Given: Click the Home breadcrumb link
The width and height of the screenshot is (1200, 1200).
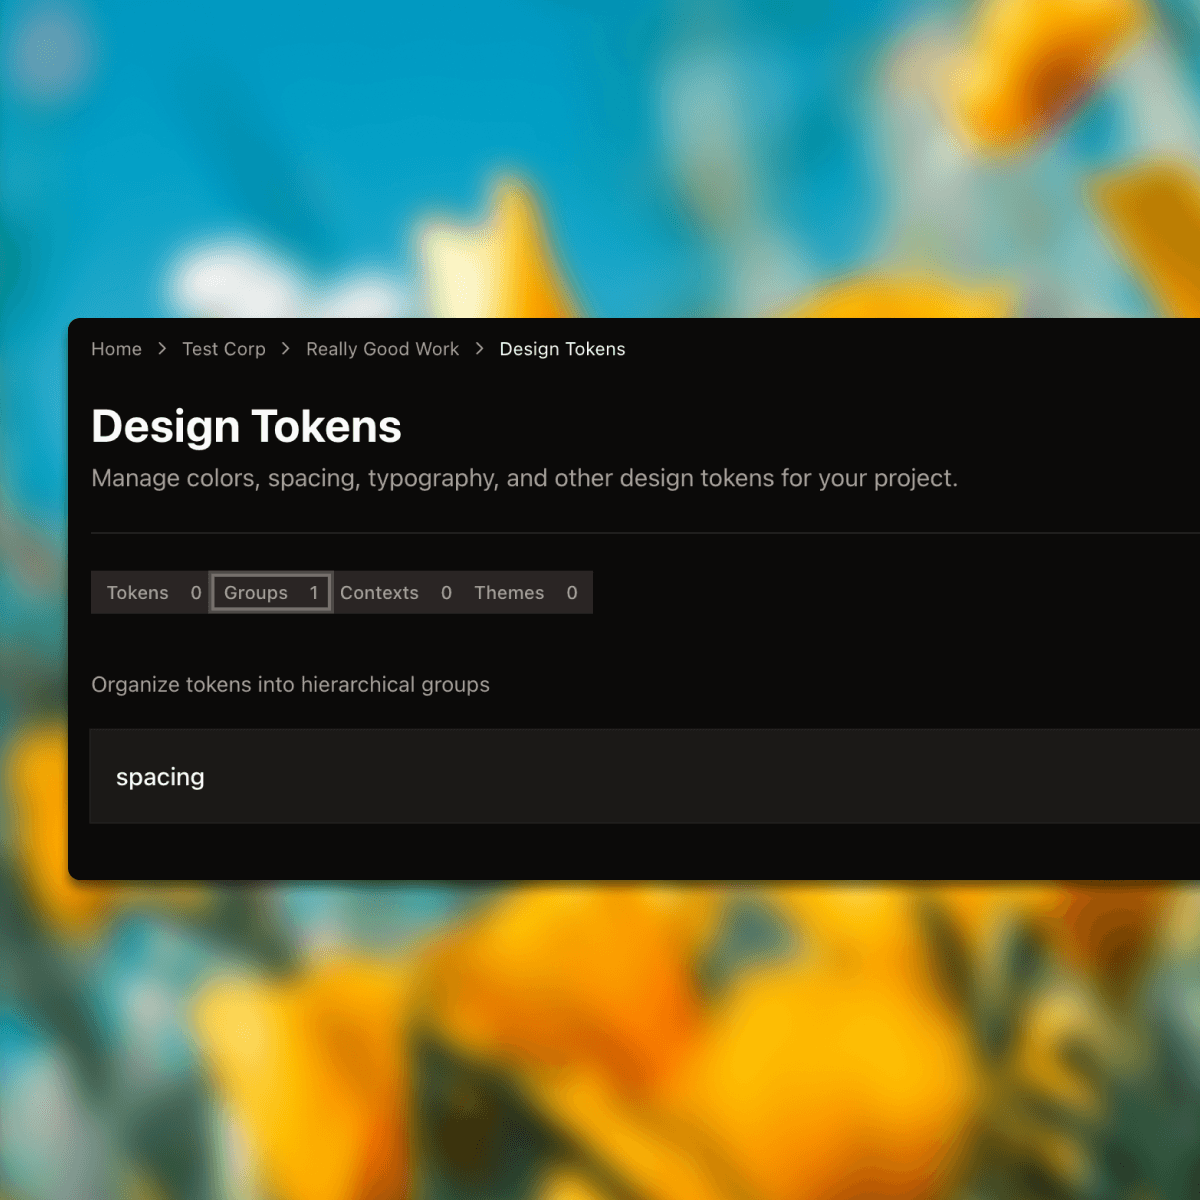Looking at the screenshot, I should (x=116, y=349).
